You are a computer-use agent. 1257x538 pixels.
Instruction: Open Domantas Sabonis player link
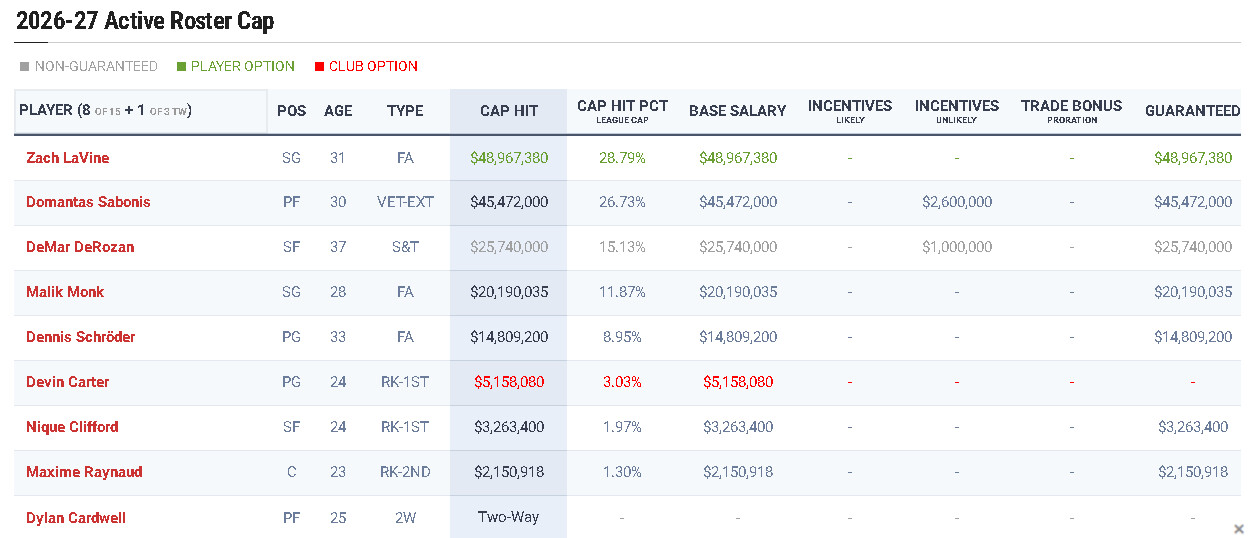click(x=88, y=202)
